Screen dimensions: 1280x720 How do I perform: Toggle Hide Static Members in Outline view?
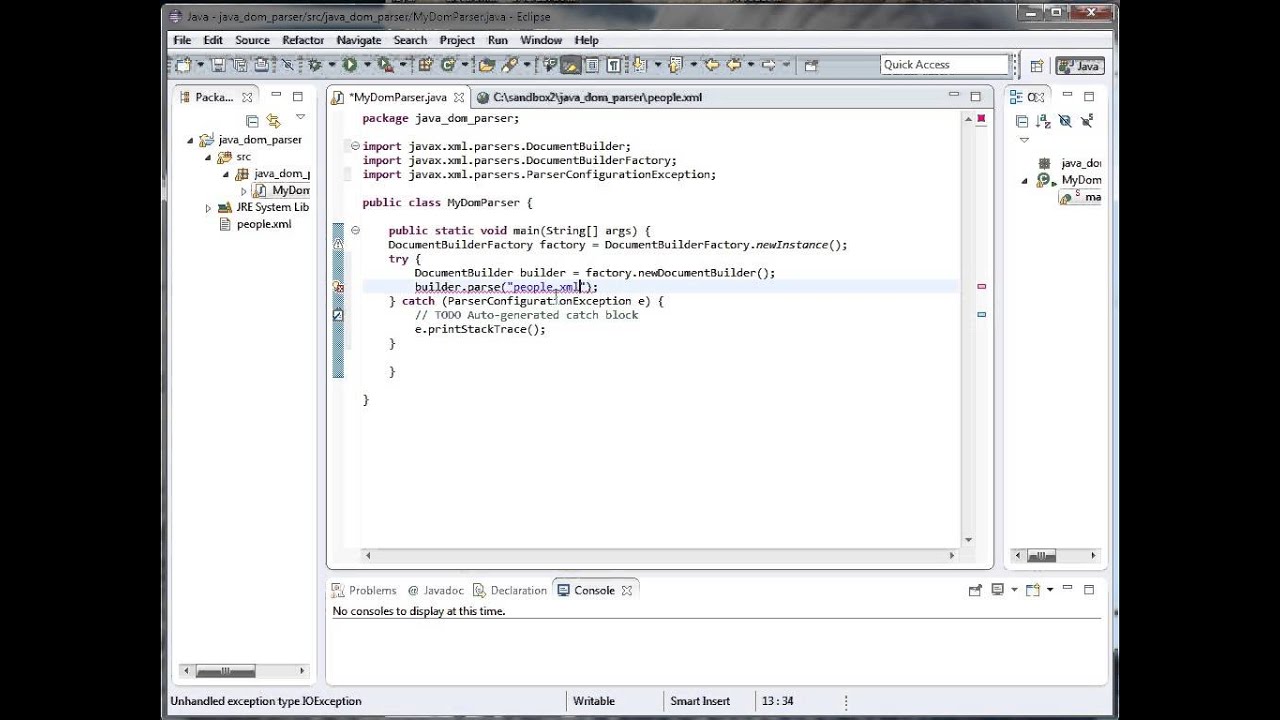pyautogui.click(x=1086, y=121)
